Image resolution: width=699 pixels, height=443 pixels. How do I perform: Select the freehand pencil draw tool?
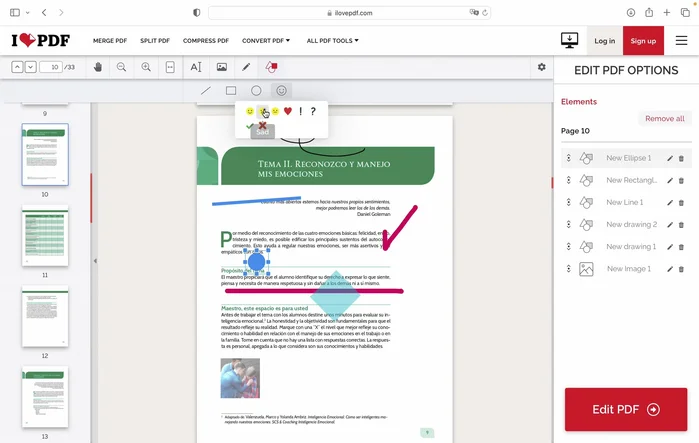coord(246,67)
